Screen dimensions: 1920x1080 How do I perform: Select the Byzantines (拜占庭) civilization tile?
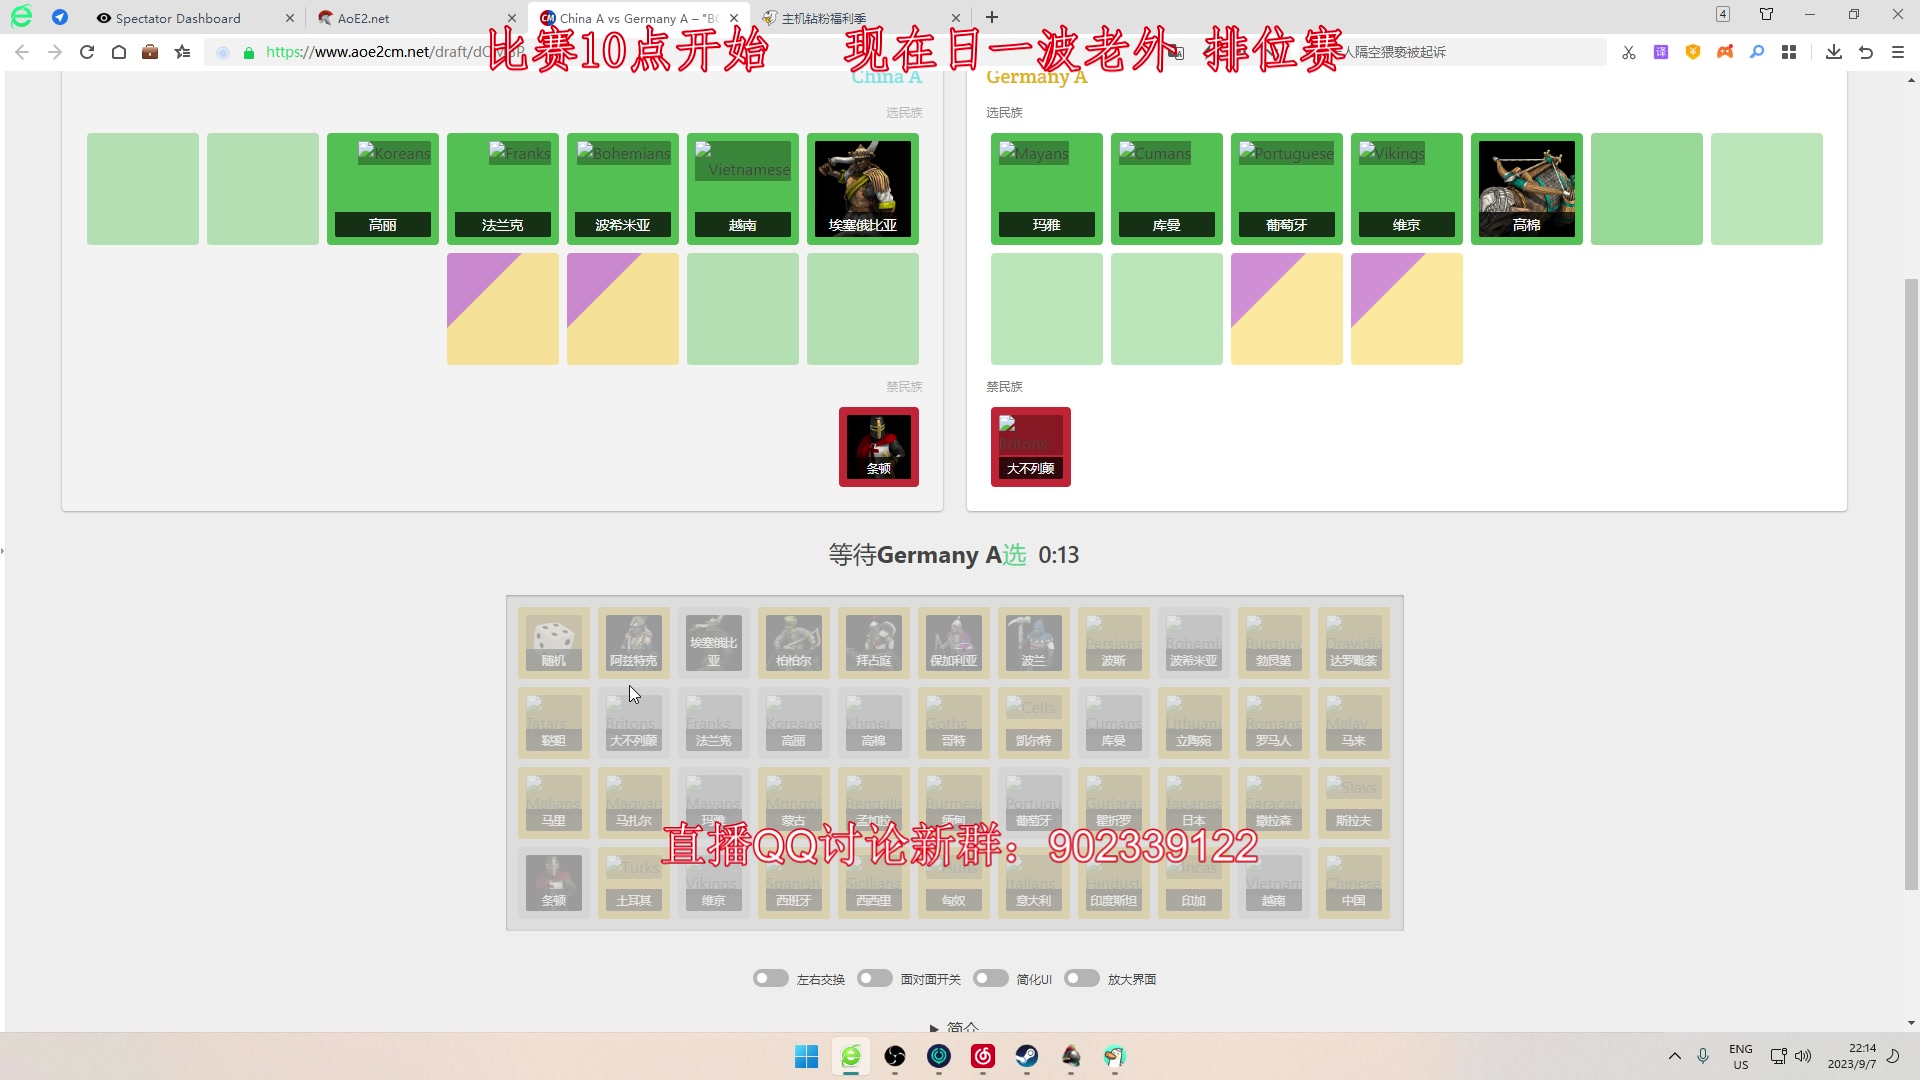pyautogui.click(x=873, y=642)
